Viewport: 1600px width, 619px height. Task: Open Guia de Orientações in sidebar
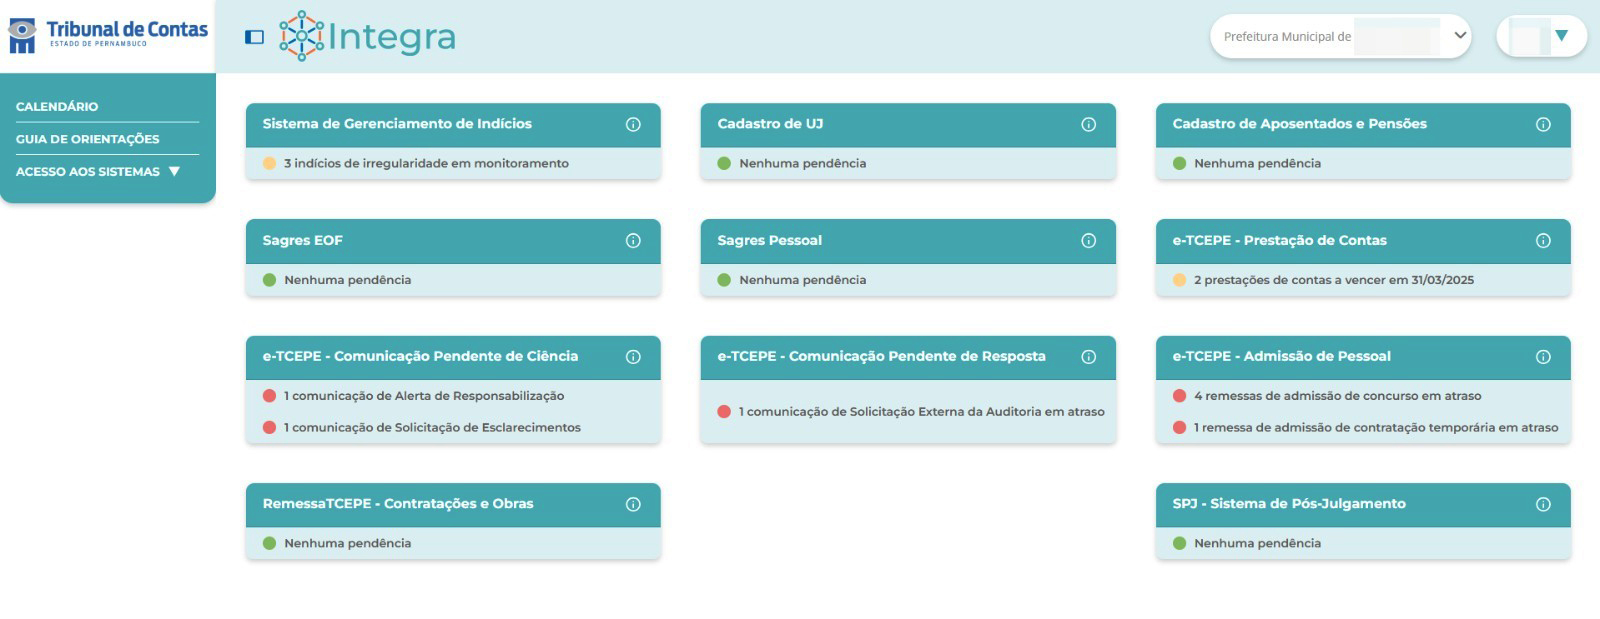pos(88,139)
